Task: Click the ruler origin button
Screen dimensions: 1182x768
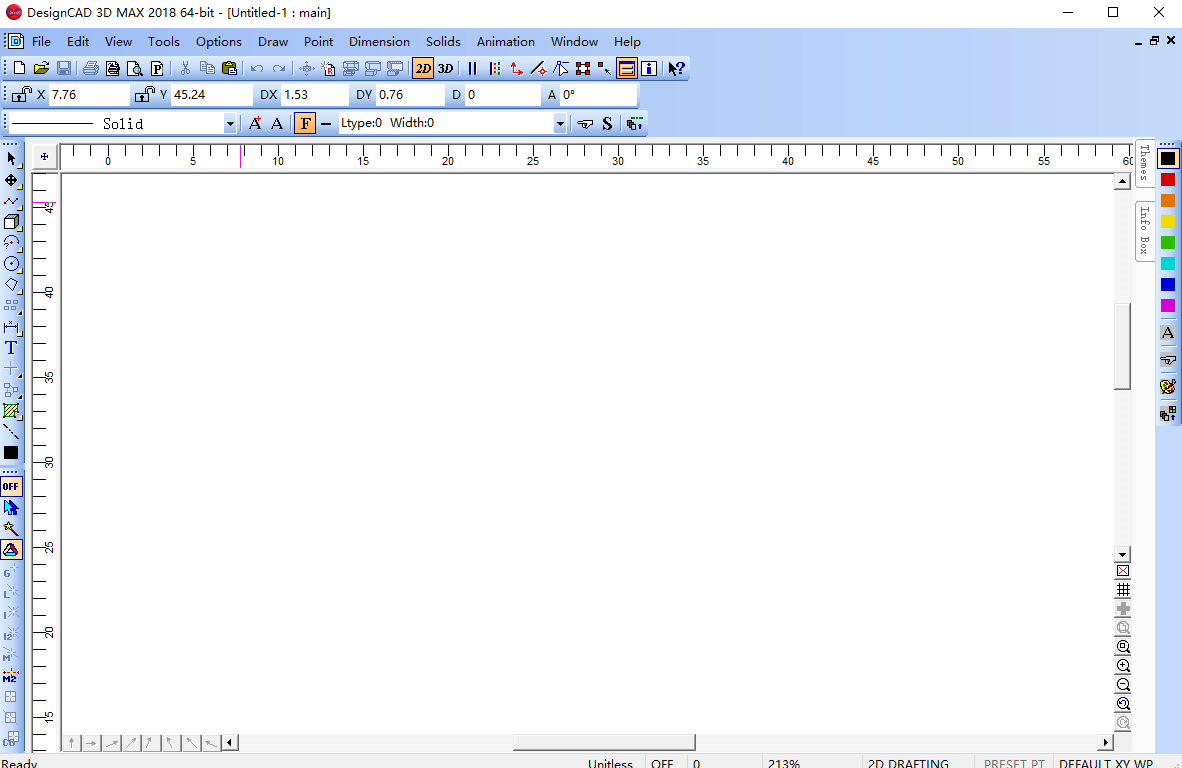Action: [x=44, y=157]
